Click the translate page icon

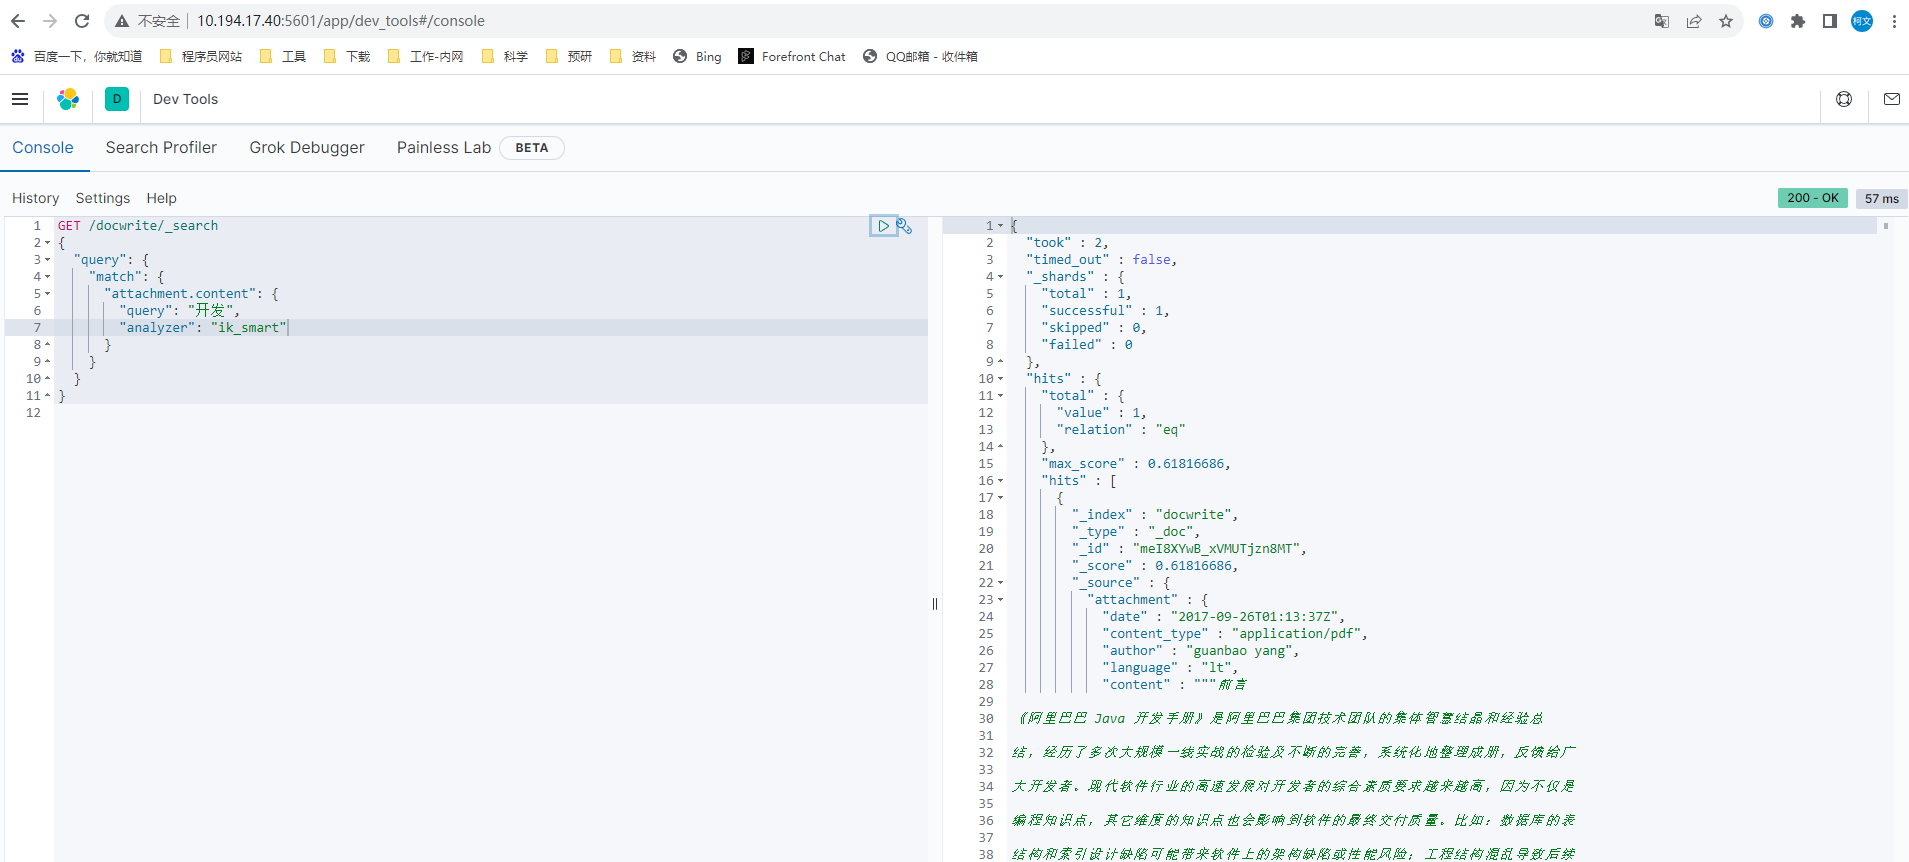(1662, 21)
